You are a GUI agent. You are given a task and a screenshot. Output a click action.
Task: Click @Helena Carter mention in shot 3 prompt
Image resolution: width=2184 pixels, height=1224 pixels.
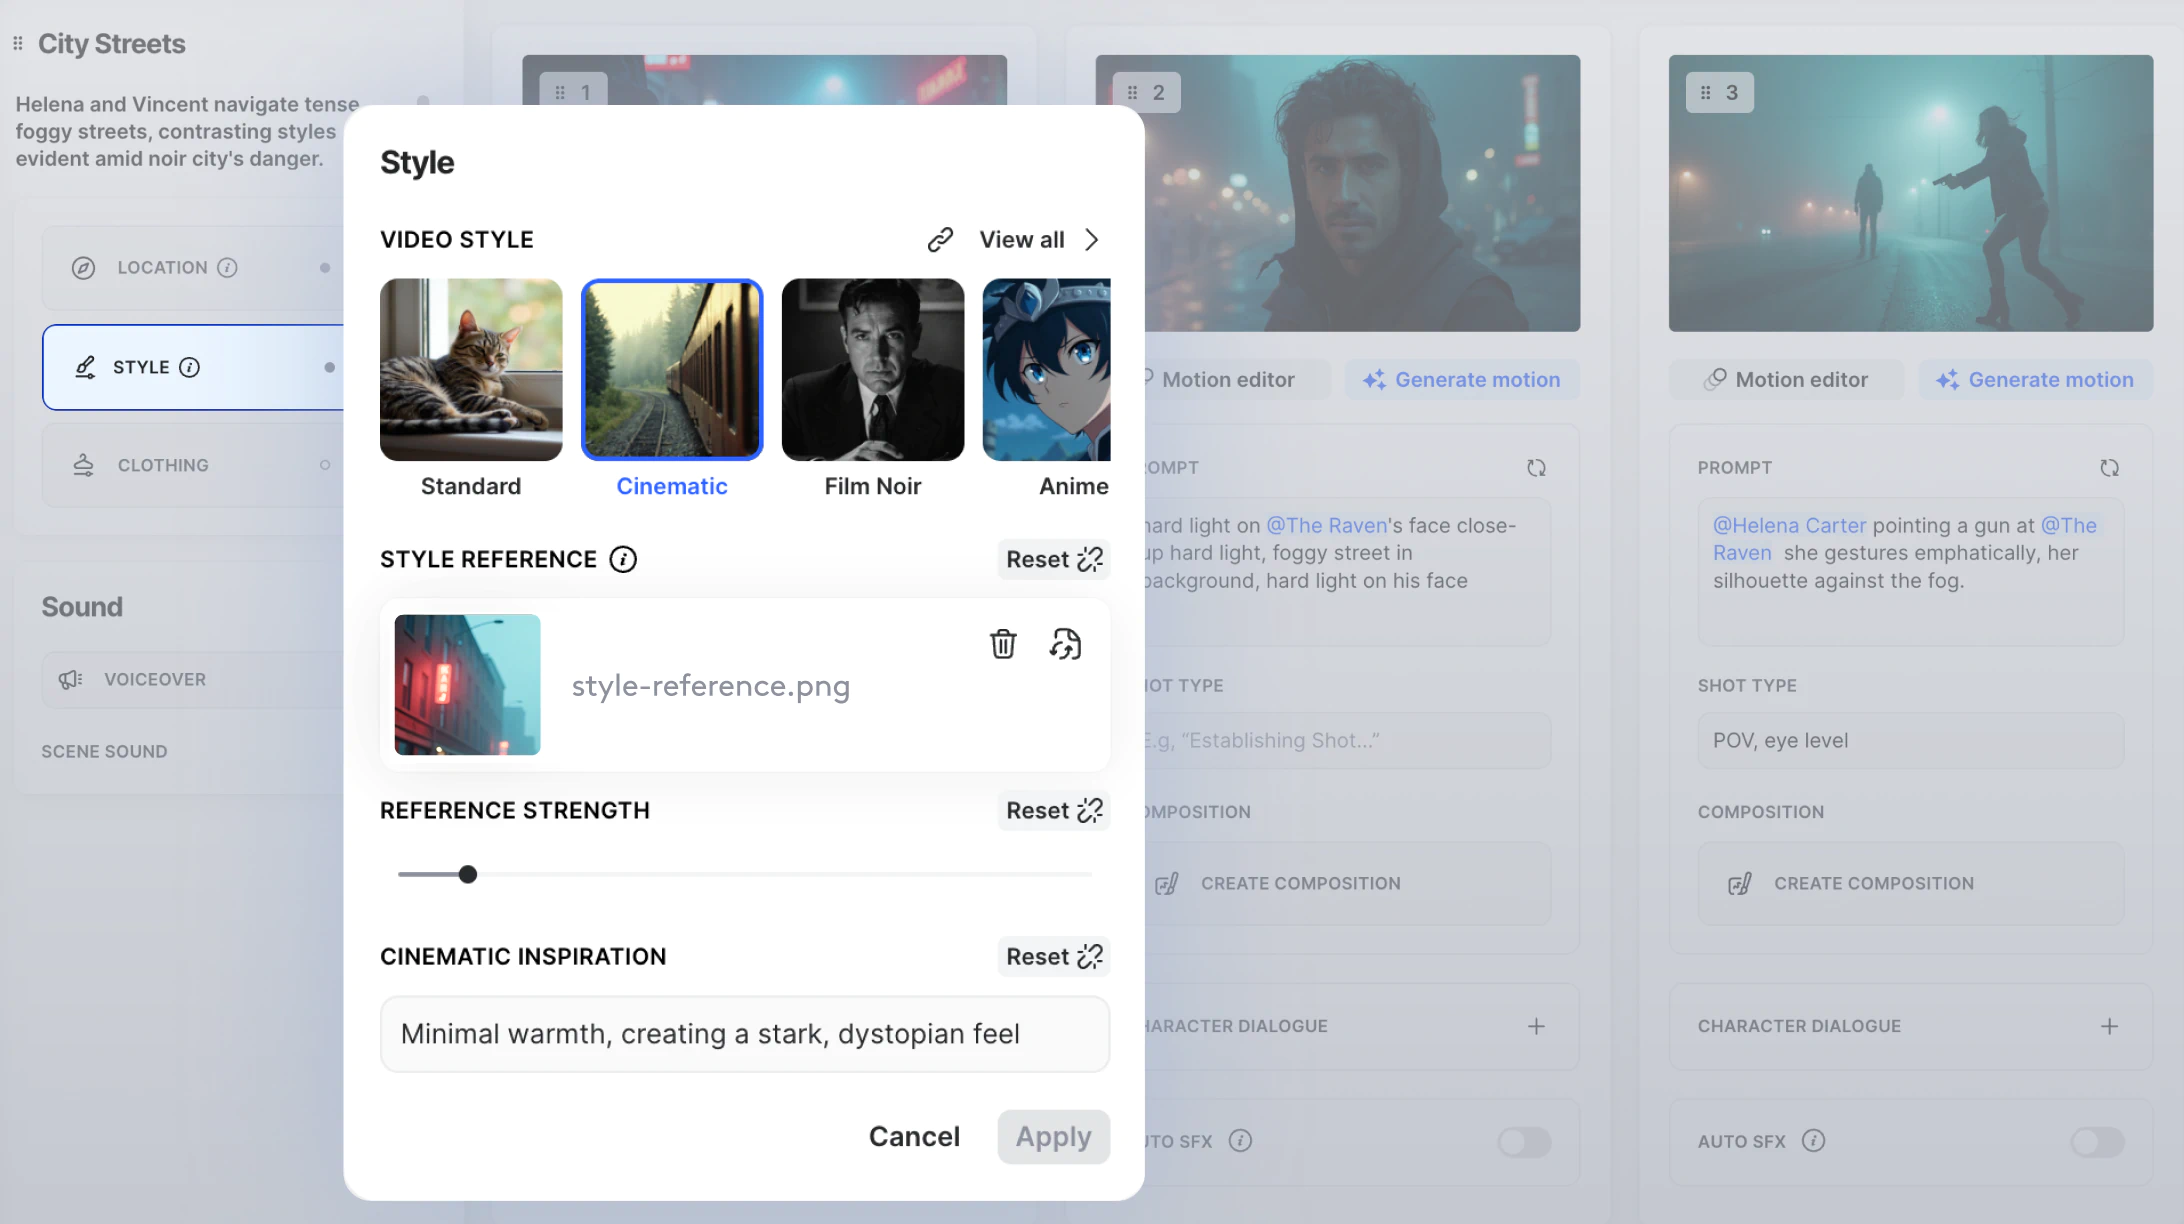tap(1789, 526)
